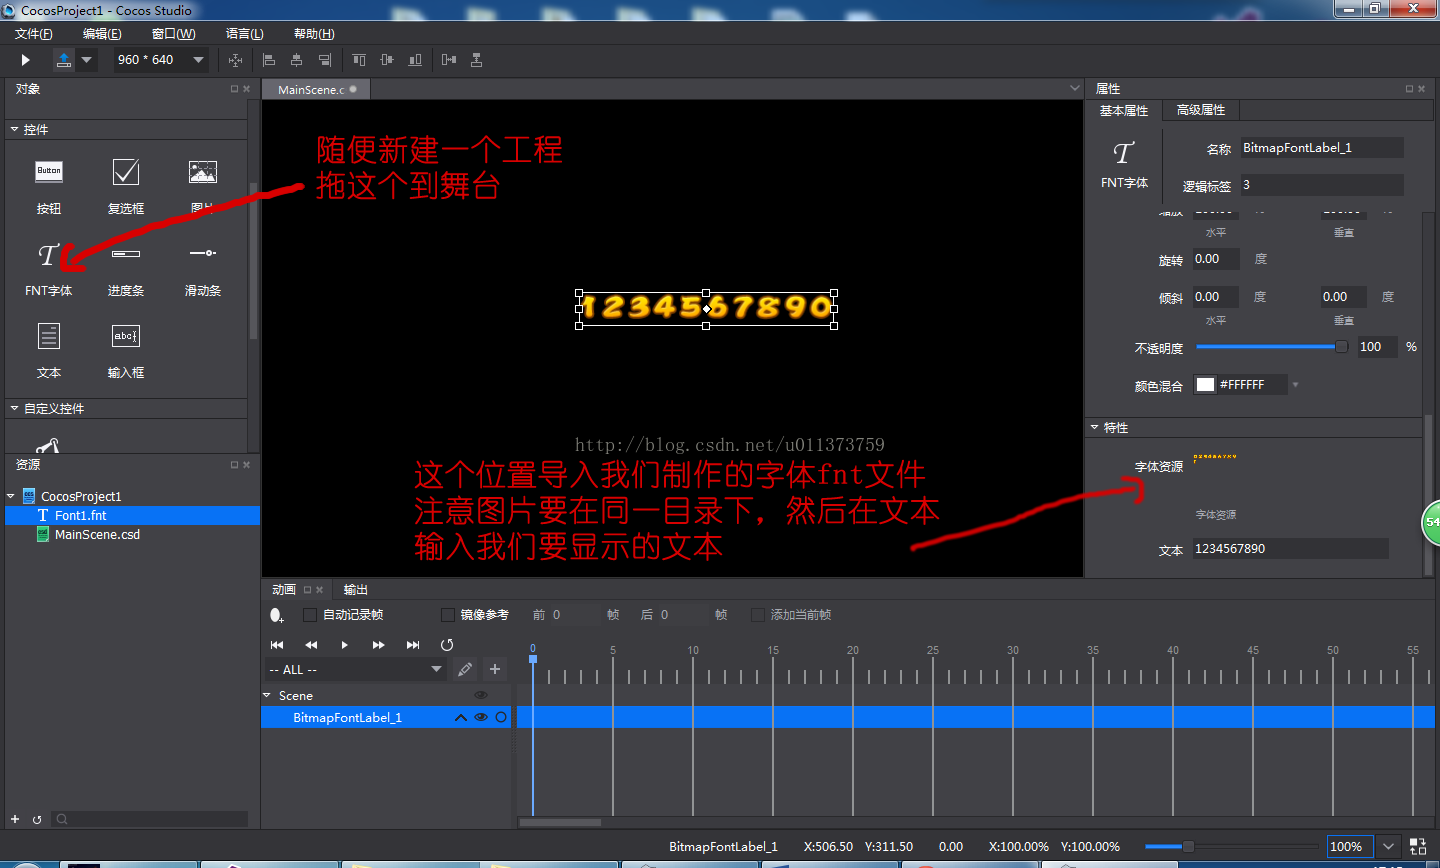The height and width of the screenshot is (868, 1440).
Task: Open the publish options dropdown arrow
Action: click(x=87, y=60)
